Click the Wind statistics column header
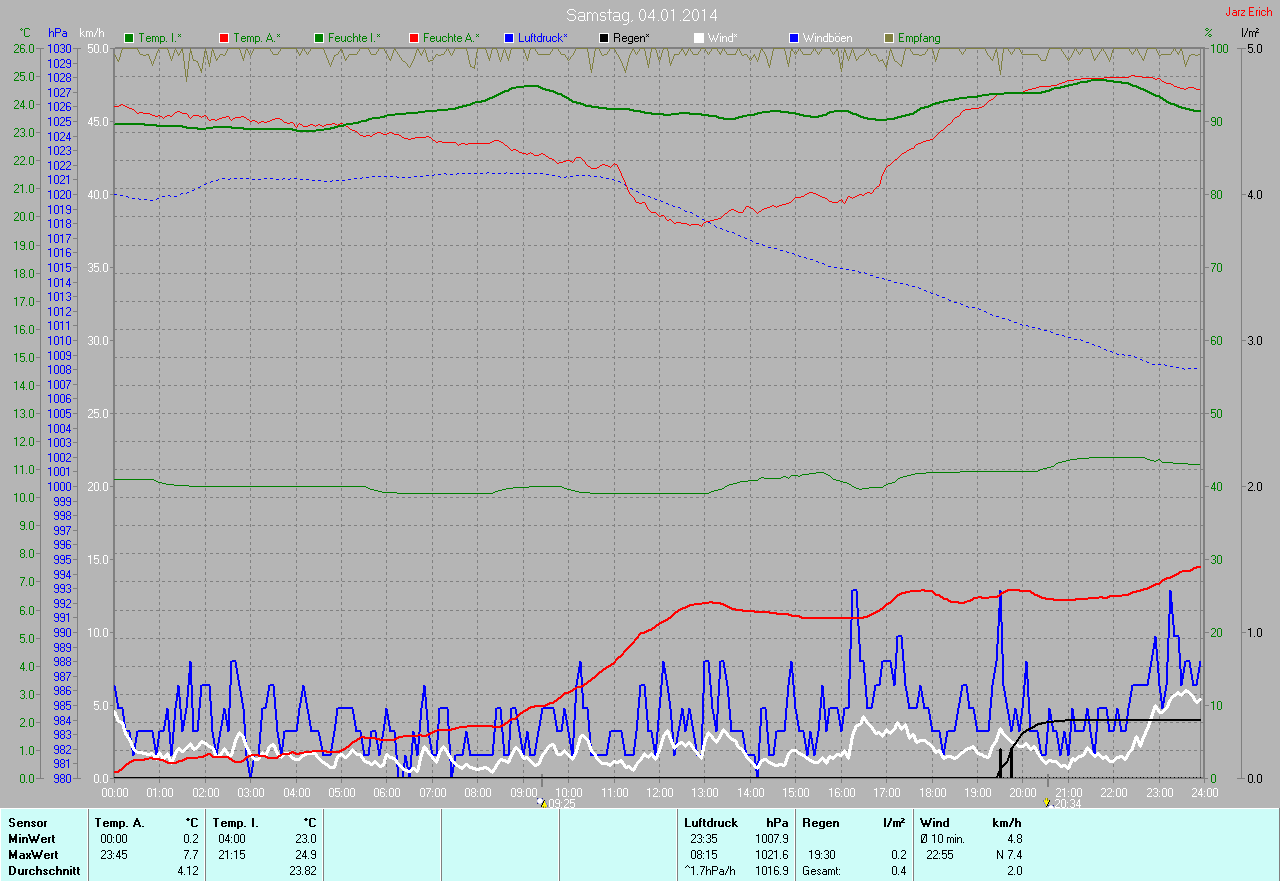This screenshot has height=881, width=1280. click(934, 822)
